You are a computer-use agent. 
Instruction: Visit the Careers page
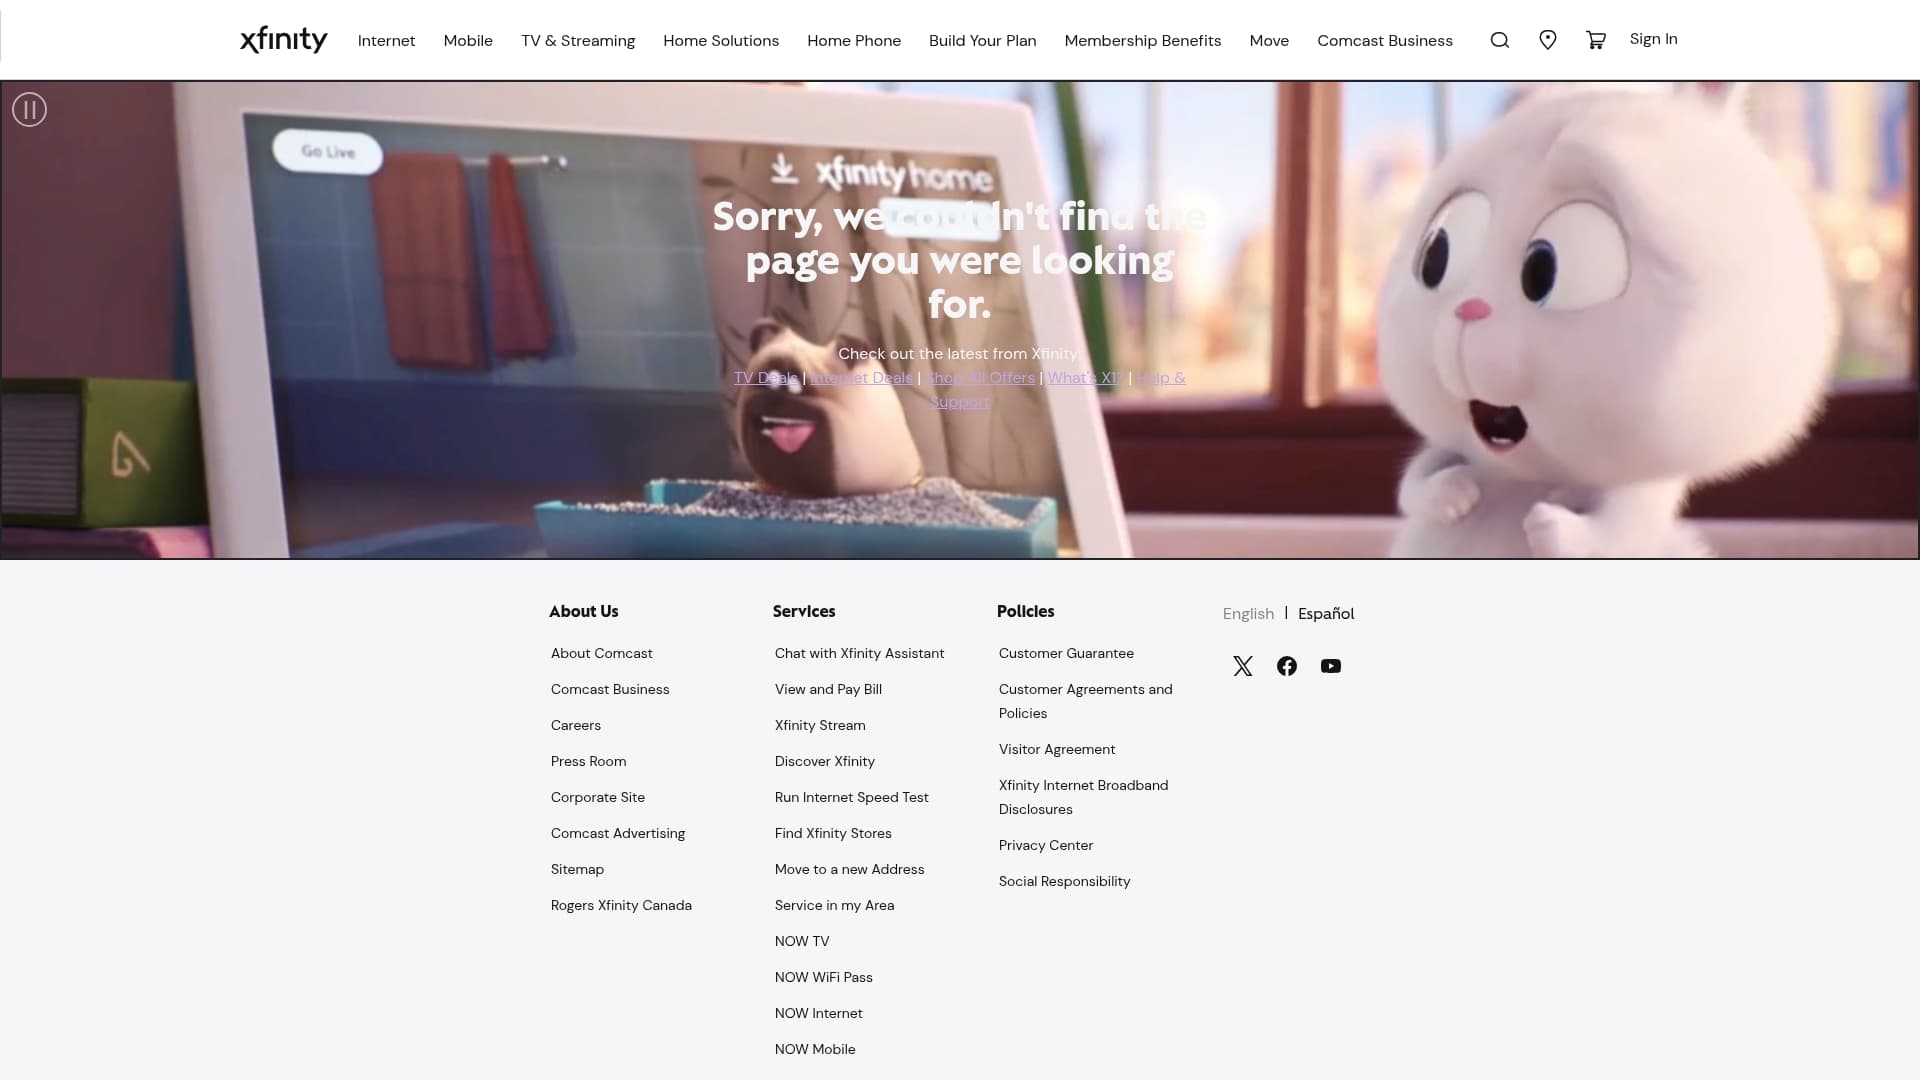pos(576,726)
